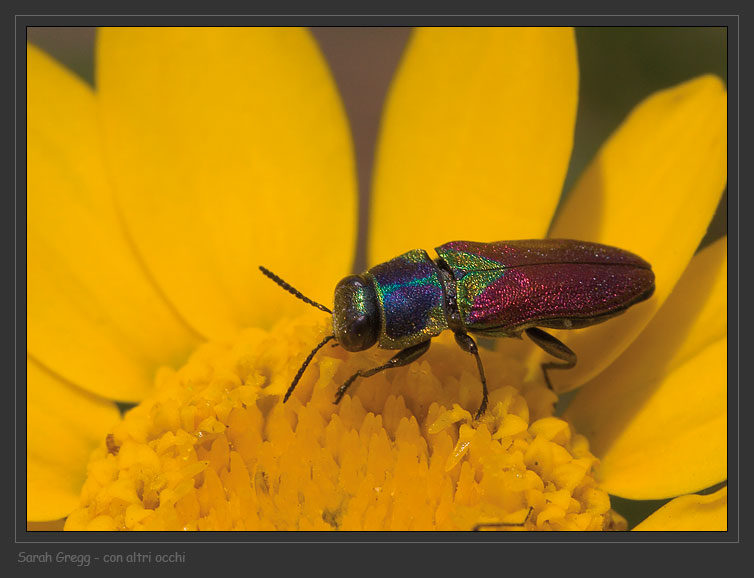Click the beetle photo on the flower
The image size is (754, 578).
[x=377, y=279]
